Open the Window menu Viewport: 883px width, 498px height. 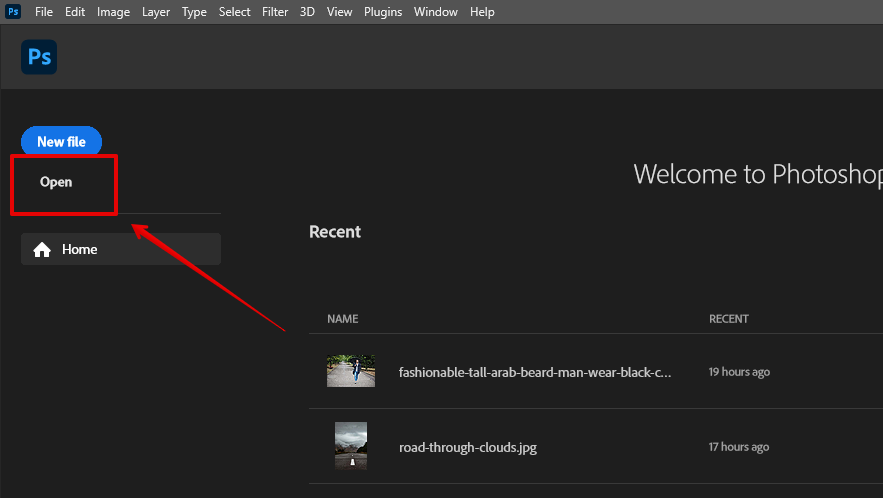[436, 12]
